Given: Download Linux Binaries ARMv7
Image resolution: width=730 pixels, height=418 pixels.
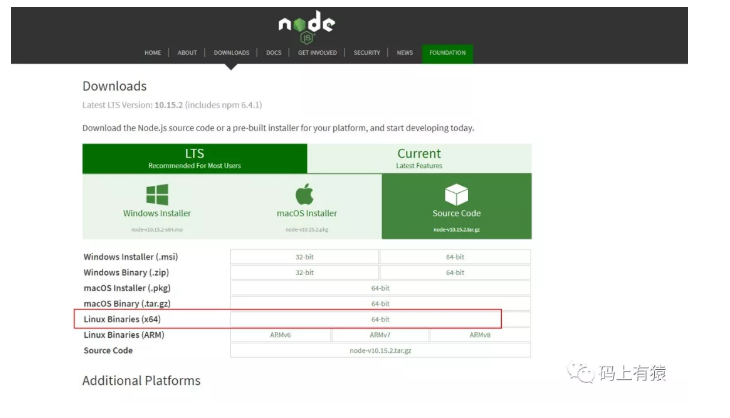Looking at the screenshot, I should tap(380, 335).
